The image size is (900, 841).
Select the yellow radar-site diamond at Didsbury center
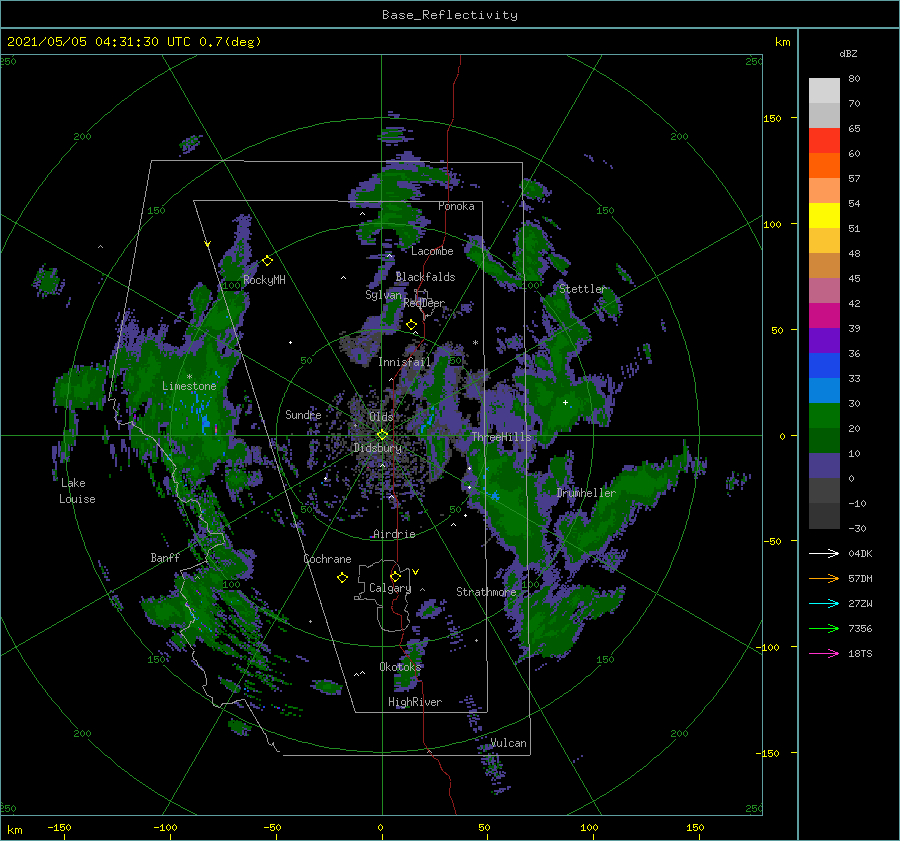click(382, 435)
